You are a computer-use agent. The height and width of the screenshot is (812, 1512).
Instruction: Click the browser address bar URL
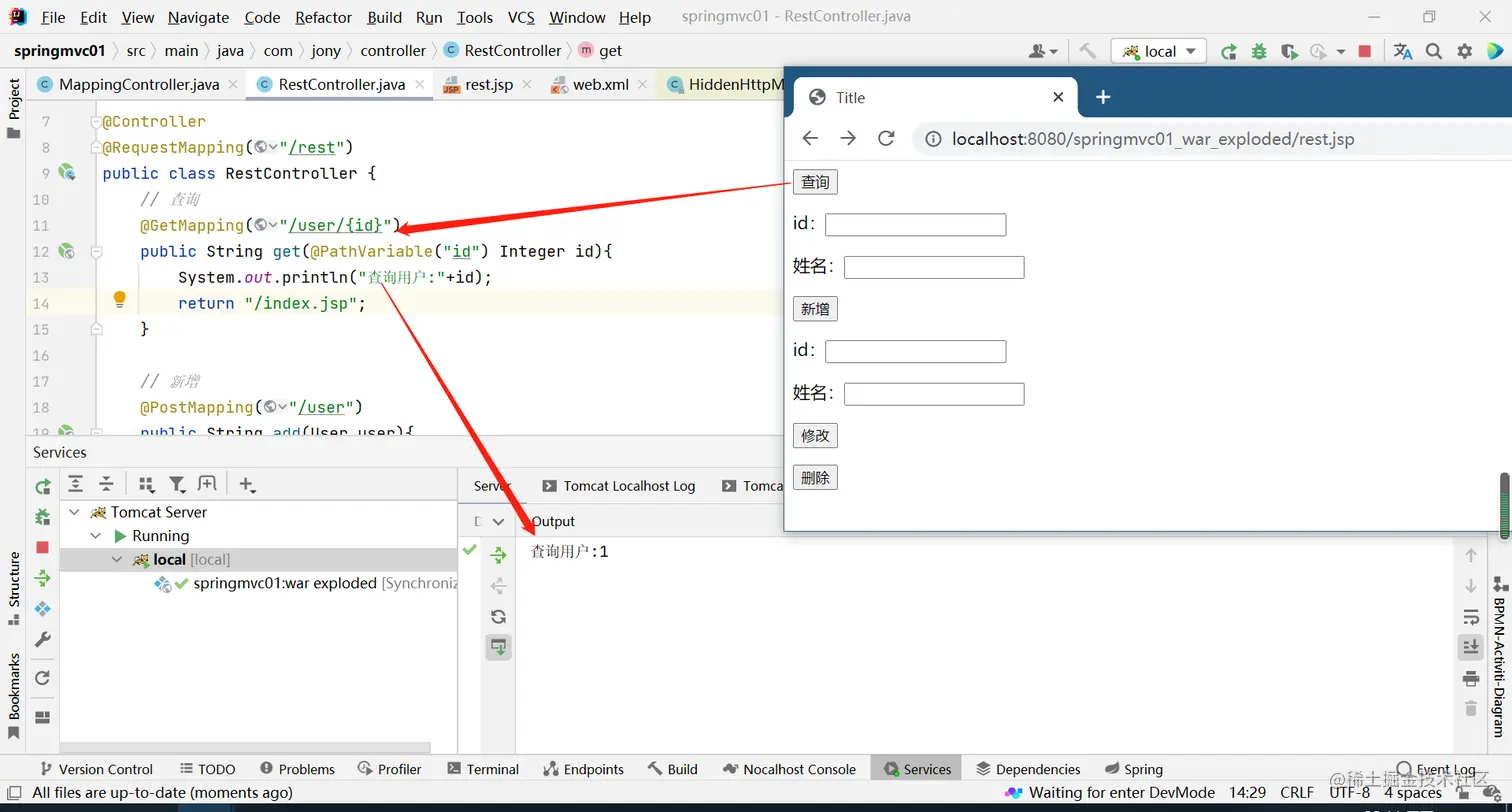pos(1153,139)
